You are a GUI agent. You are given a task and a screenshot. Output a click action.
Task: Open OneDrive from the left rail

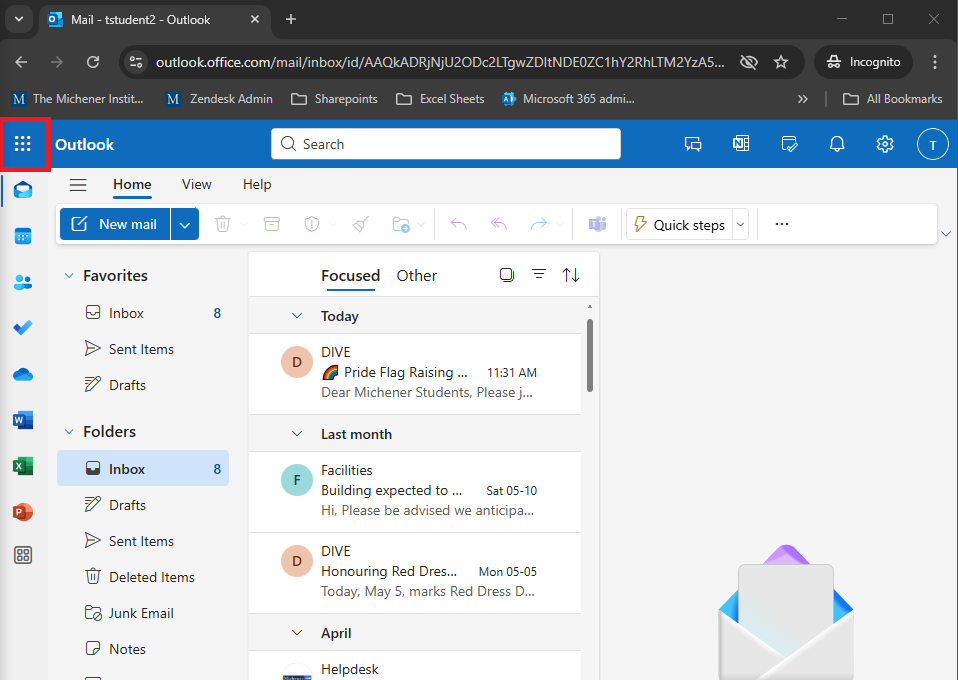[23, 374]
